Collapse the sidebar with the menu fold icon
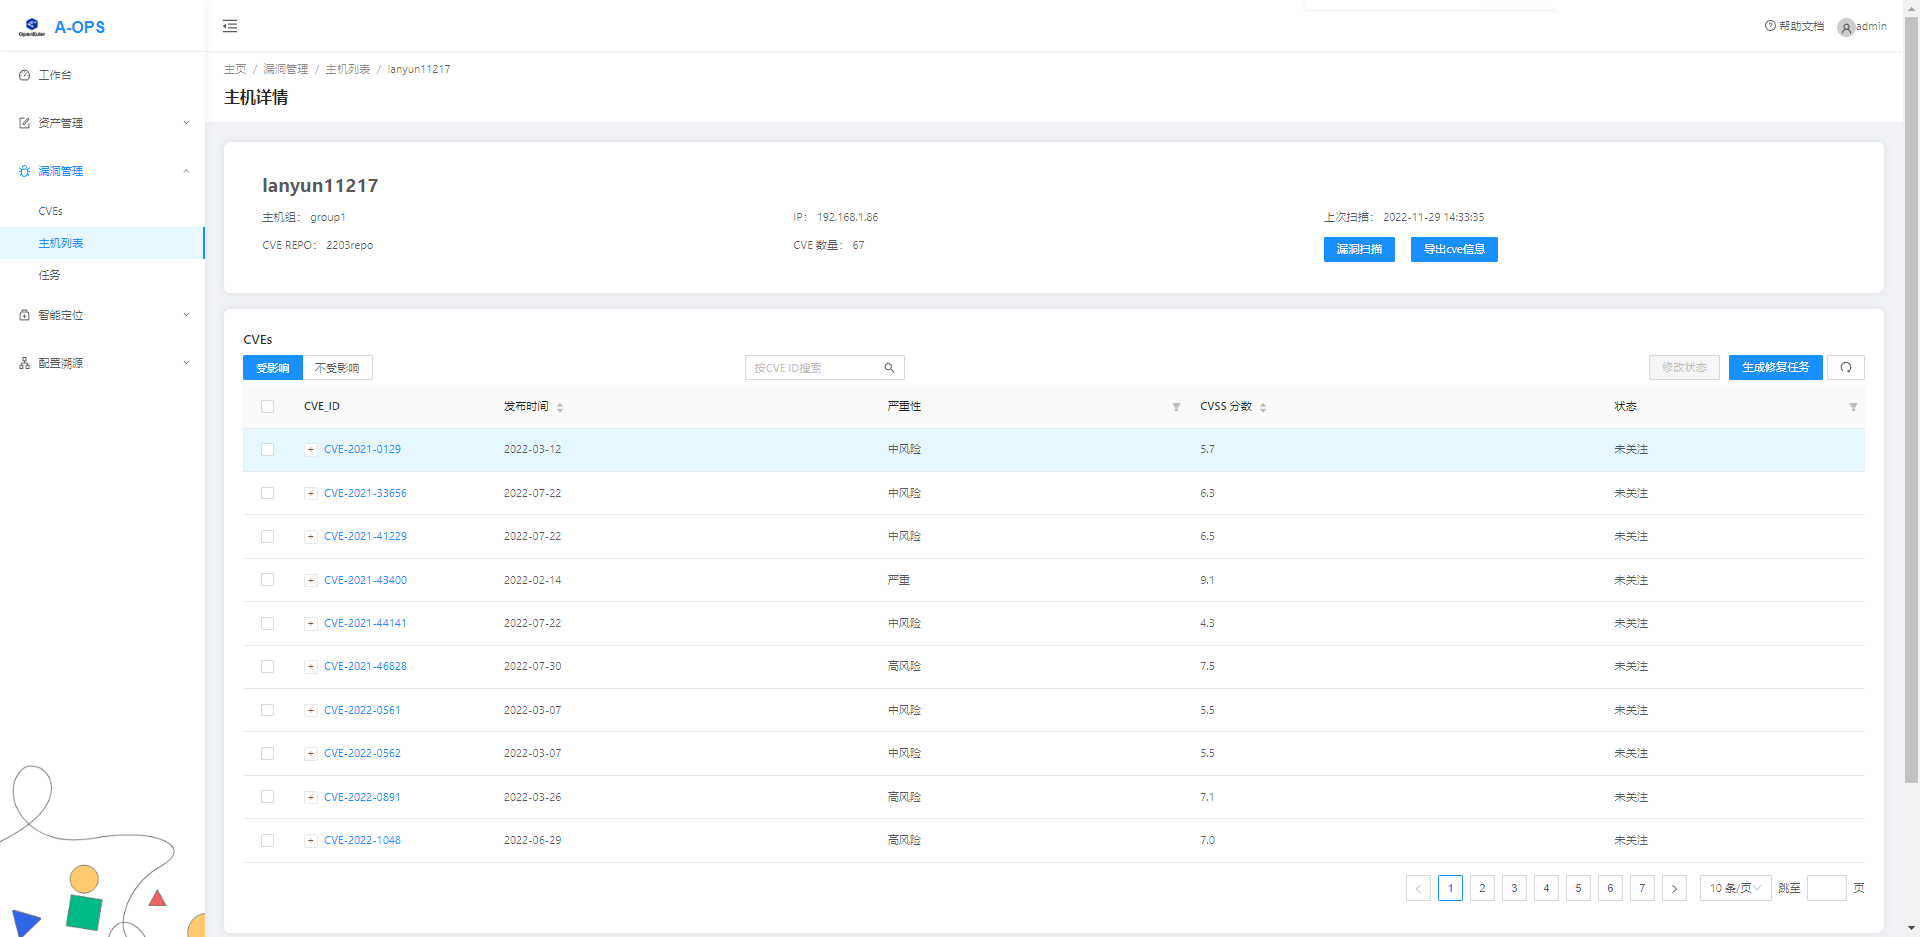Viewport: 1920px width, 937px height. [x=230, y=26]
